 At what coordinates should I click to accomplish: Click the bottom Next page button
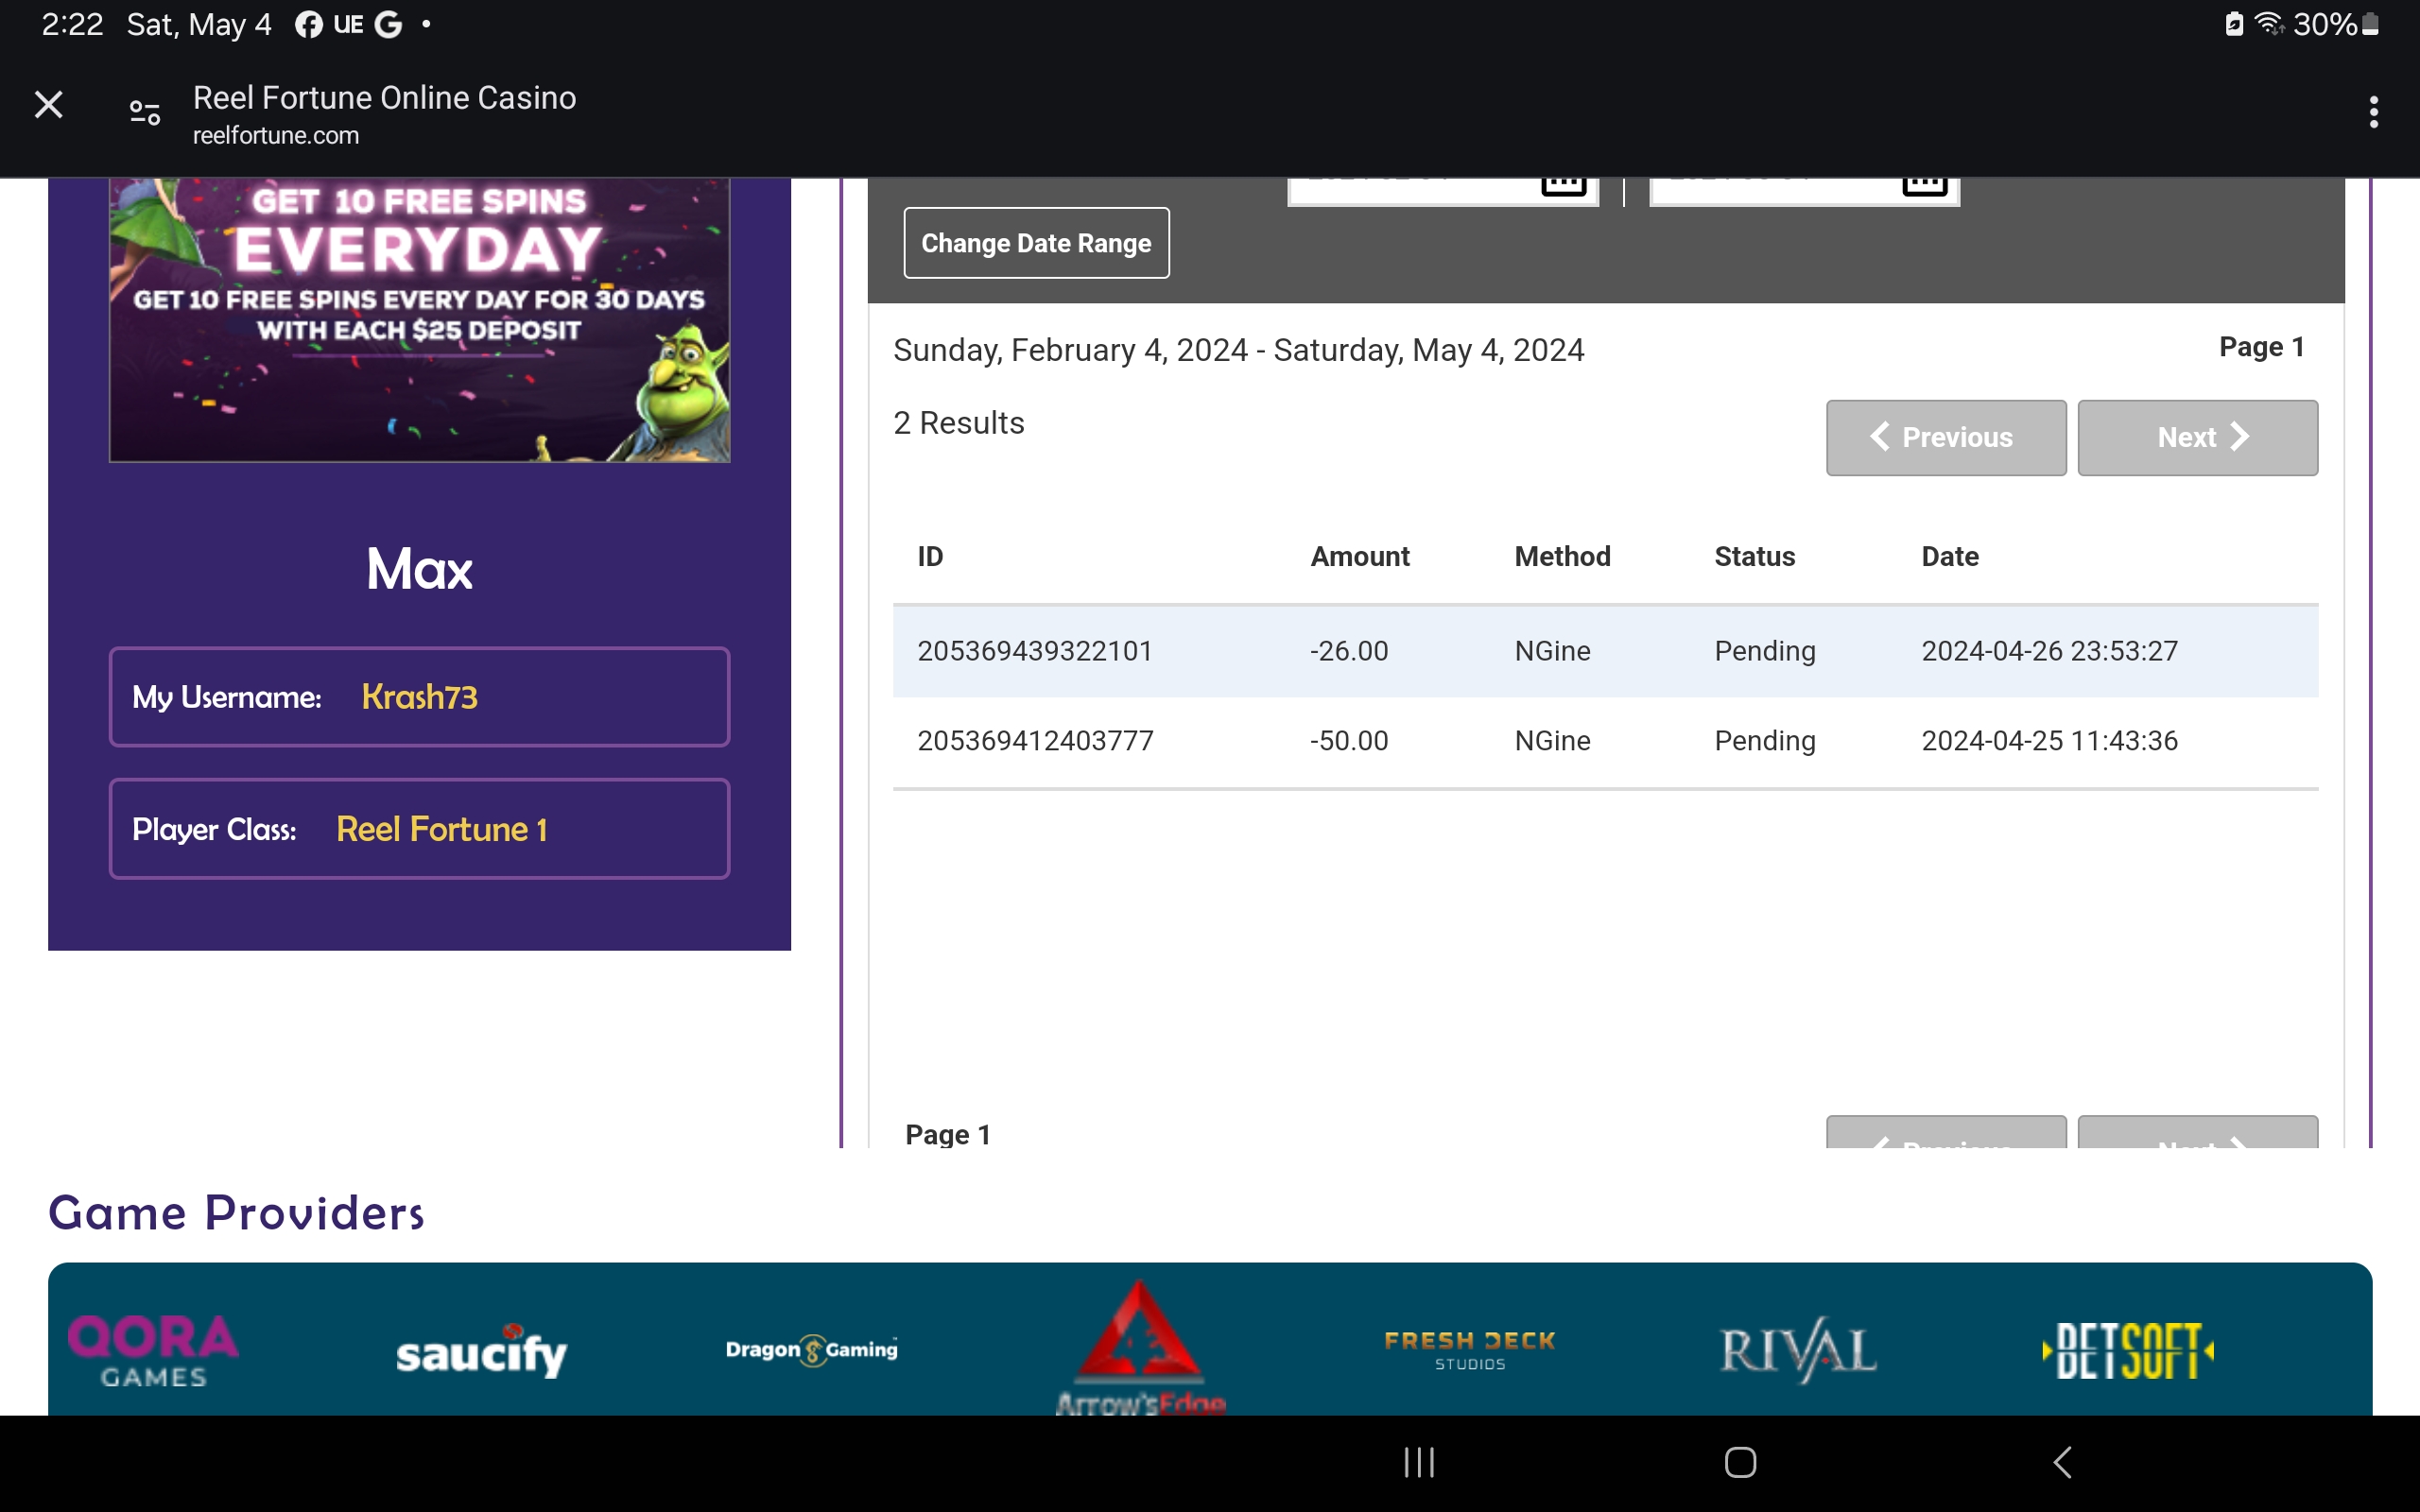pos(2197,1132)
